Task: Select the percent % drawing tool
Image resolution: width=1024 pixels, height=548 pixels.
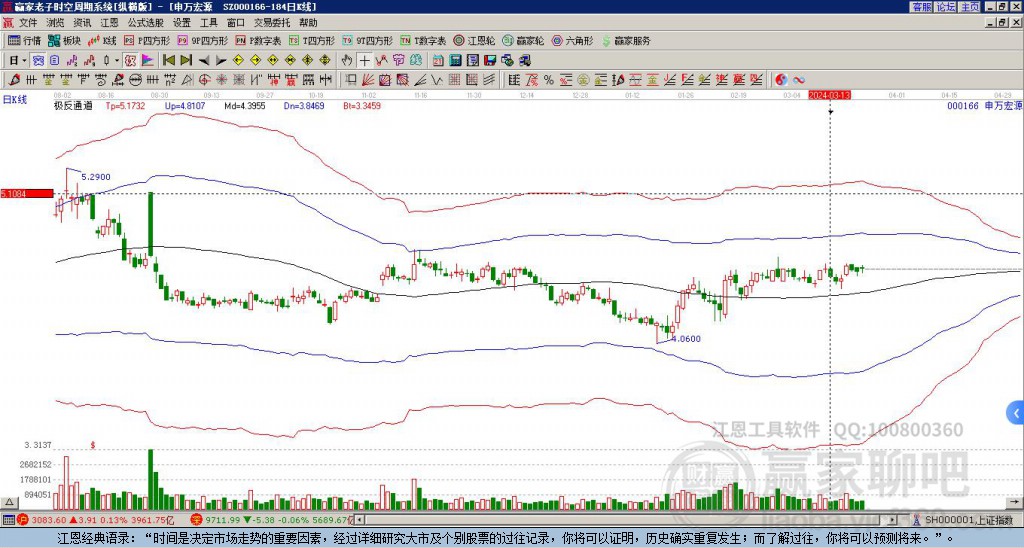Action: click(549, 80)
